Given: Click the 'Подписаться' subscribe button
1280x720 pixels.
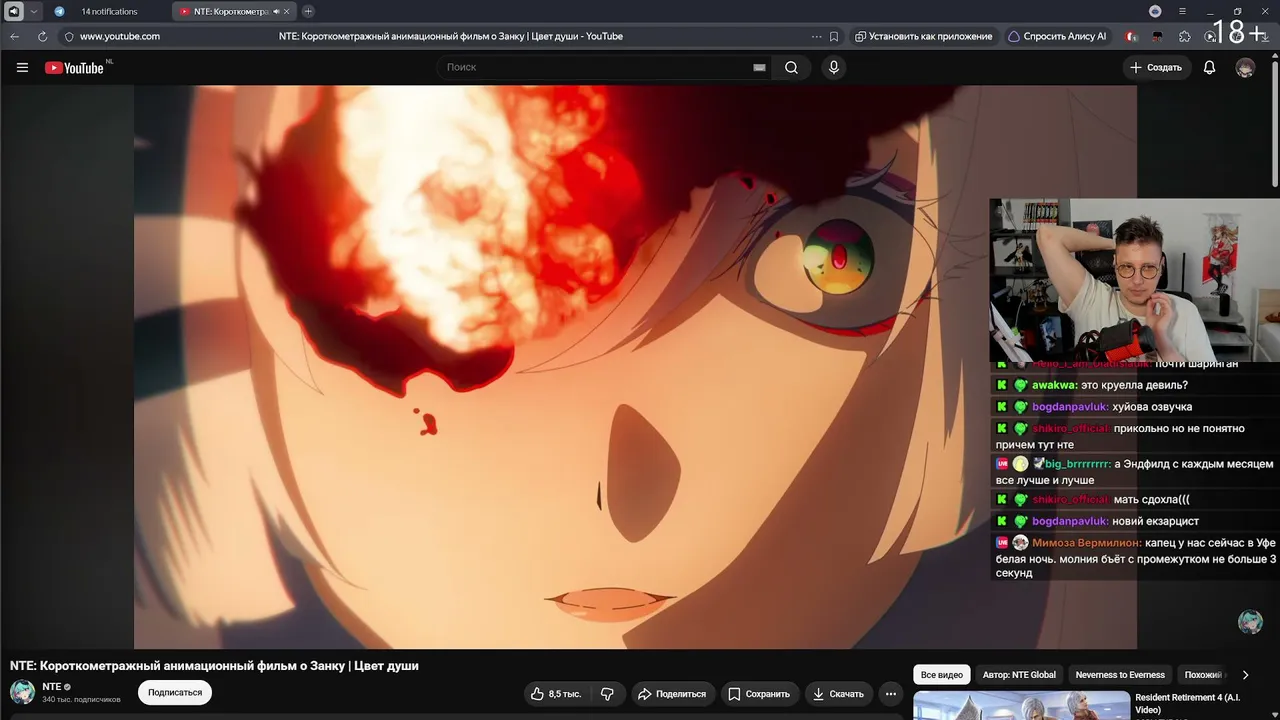Looking at the screenshot, I should 175,692.
